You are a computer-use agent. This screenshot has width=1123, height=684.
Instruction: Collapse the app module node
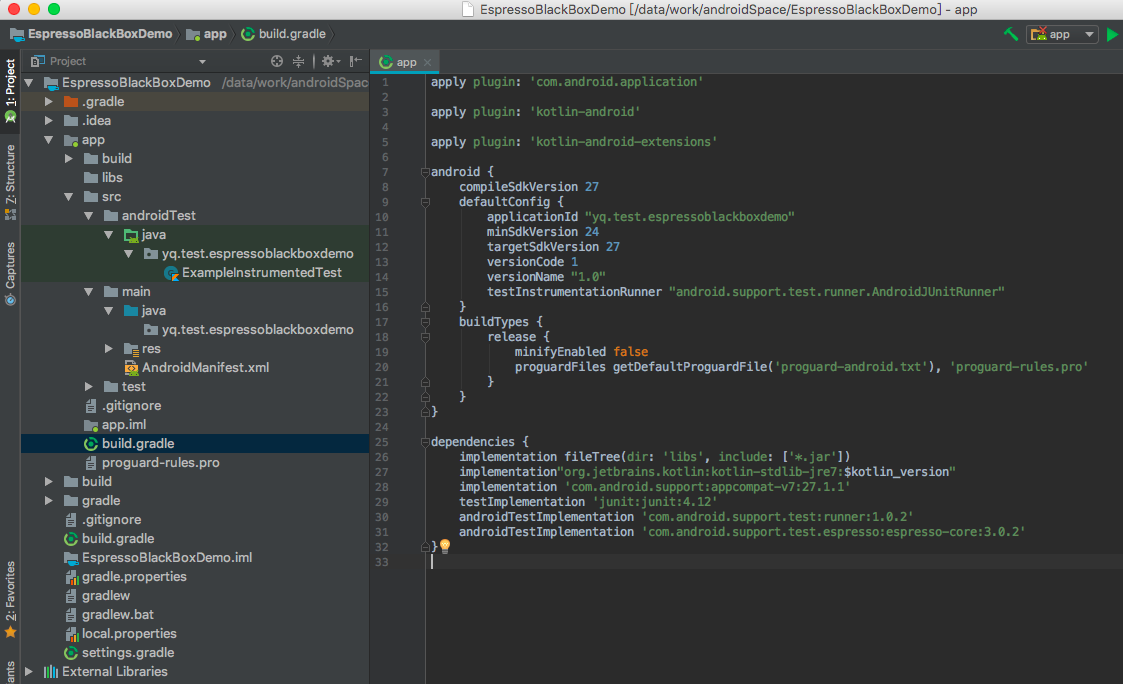(x=49, y=140)
